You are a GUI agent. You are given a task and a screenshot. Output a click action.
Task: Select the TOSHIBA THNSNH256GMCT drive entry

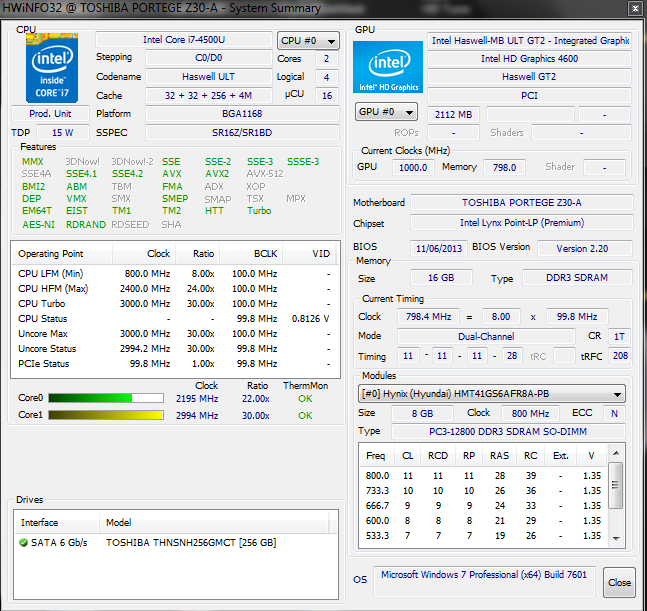[176, 543]
